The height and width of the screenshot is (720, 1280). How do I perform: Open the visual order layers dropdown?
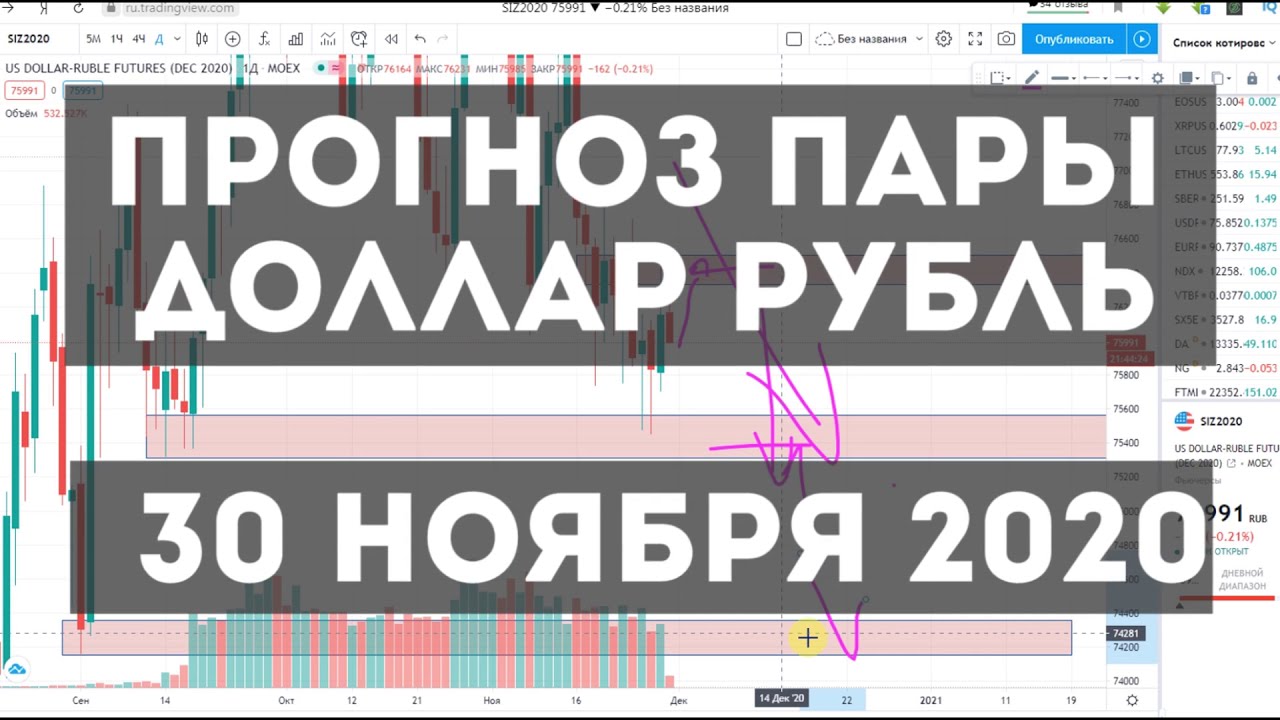pos(1189,78)
